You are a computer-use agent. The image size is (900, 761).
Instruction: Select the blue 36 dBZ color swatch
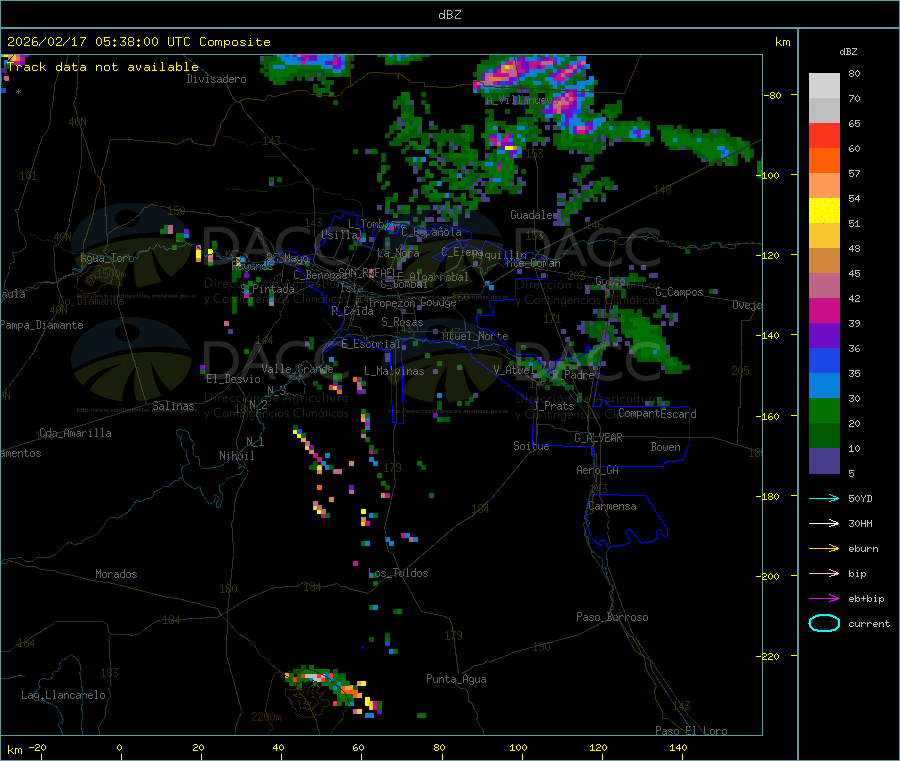pos(824,360)
